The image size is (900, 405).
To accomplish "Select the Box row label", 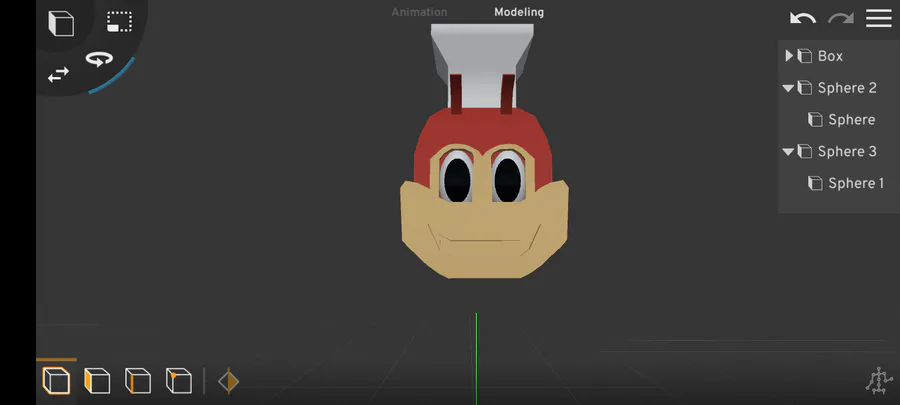I will (830, 56).
